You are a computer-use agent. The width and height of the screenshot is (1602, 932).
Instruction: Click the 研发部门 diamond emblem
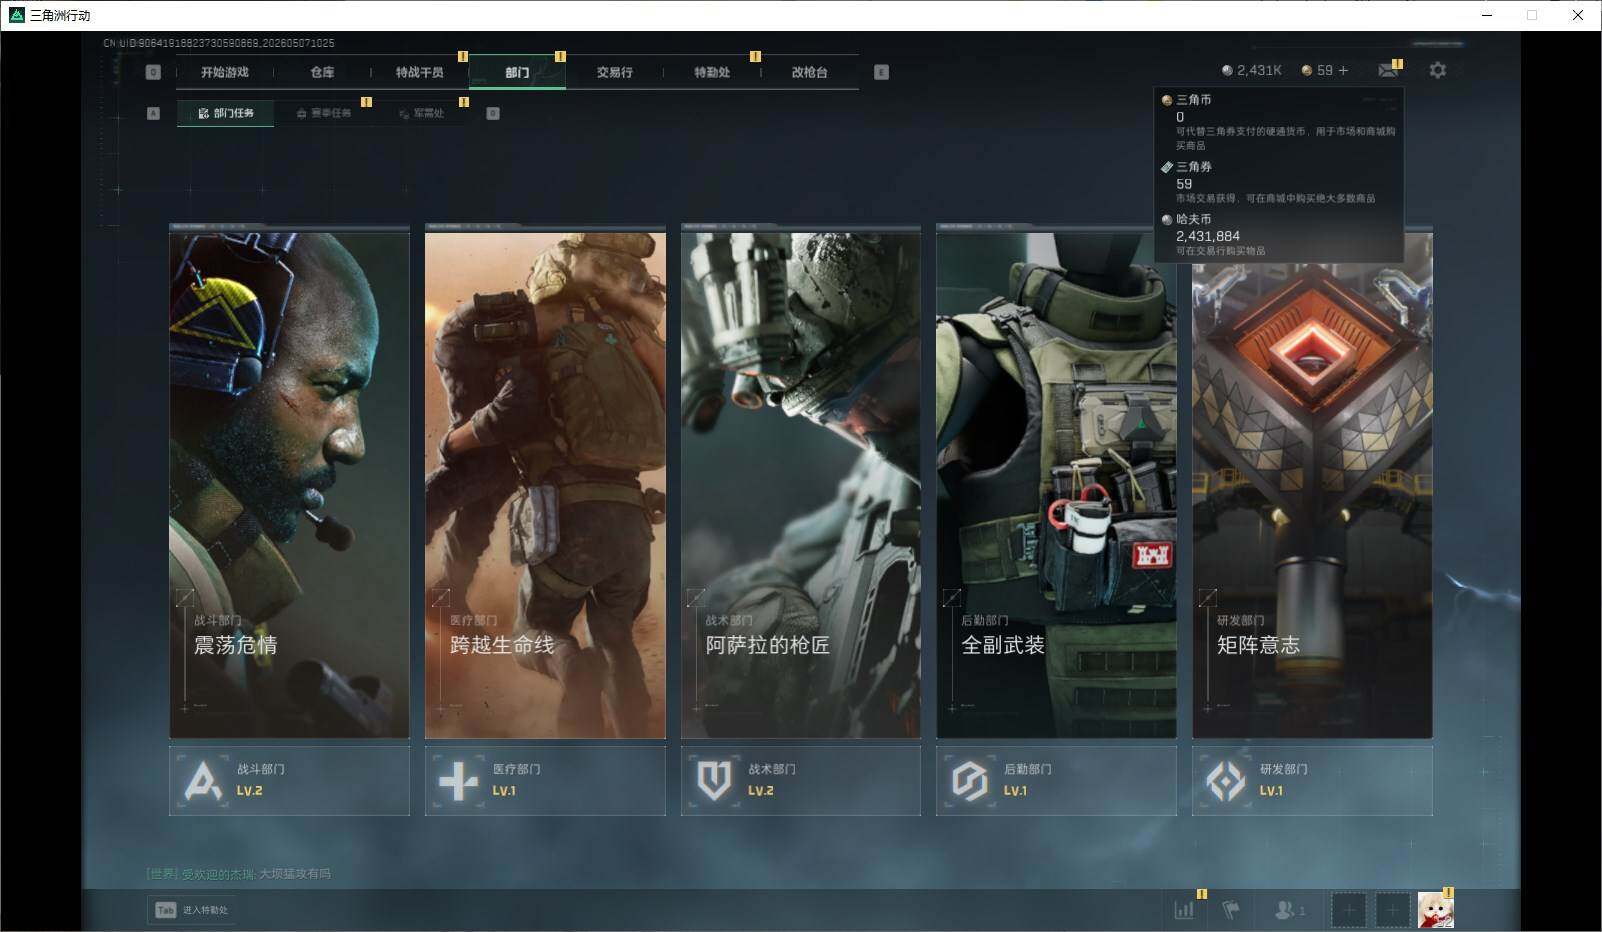[1226, 780]
